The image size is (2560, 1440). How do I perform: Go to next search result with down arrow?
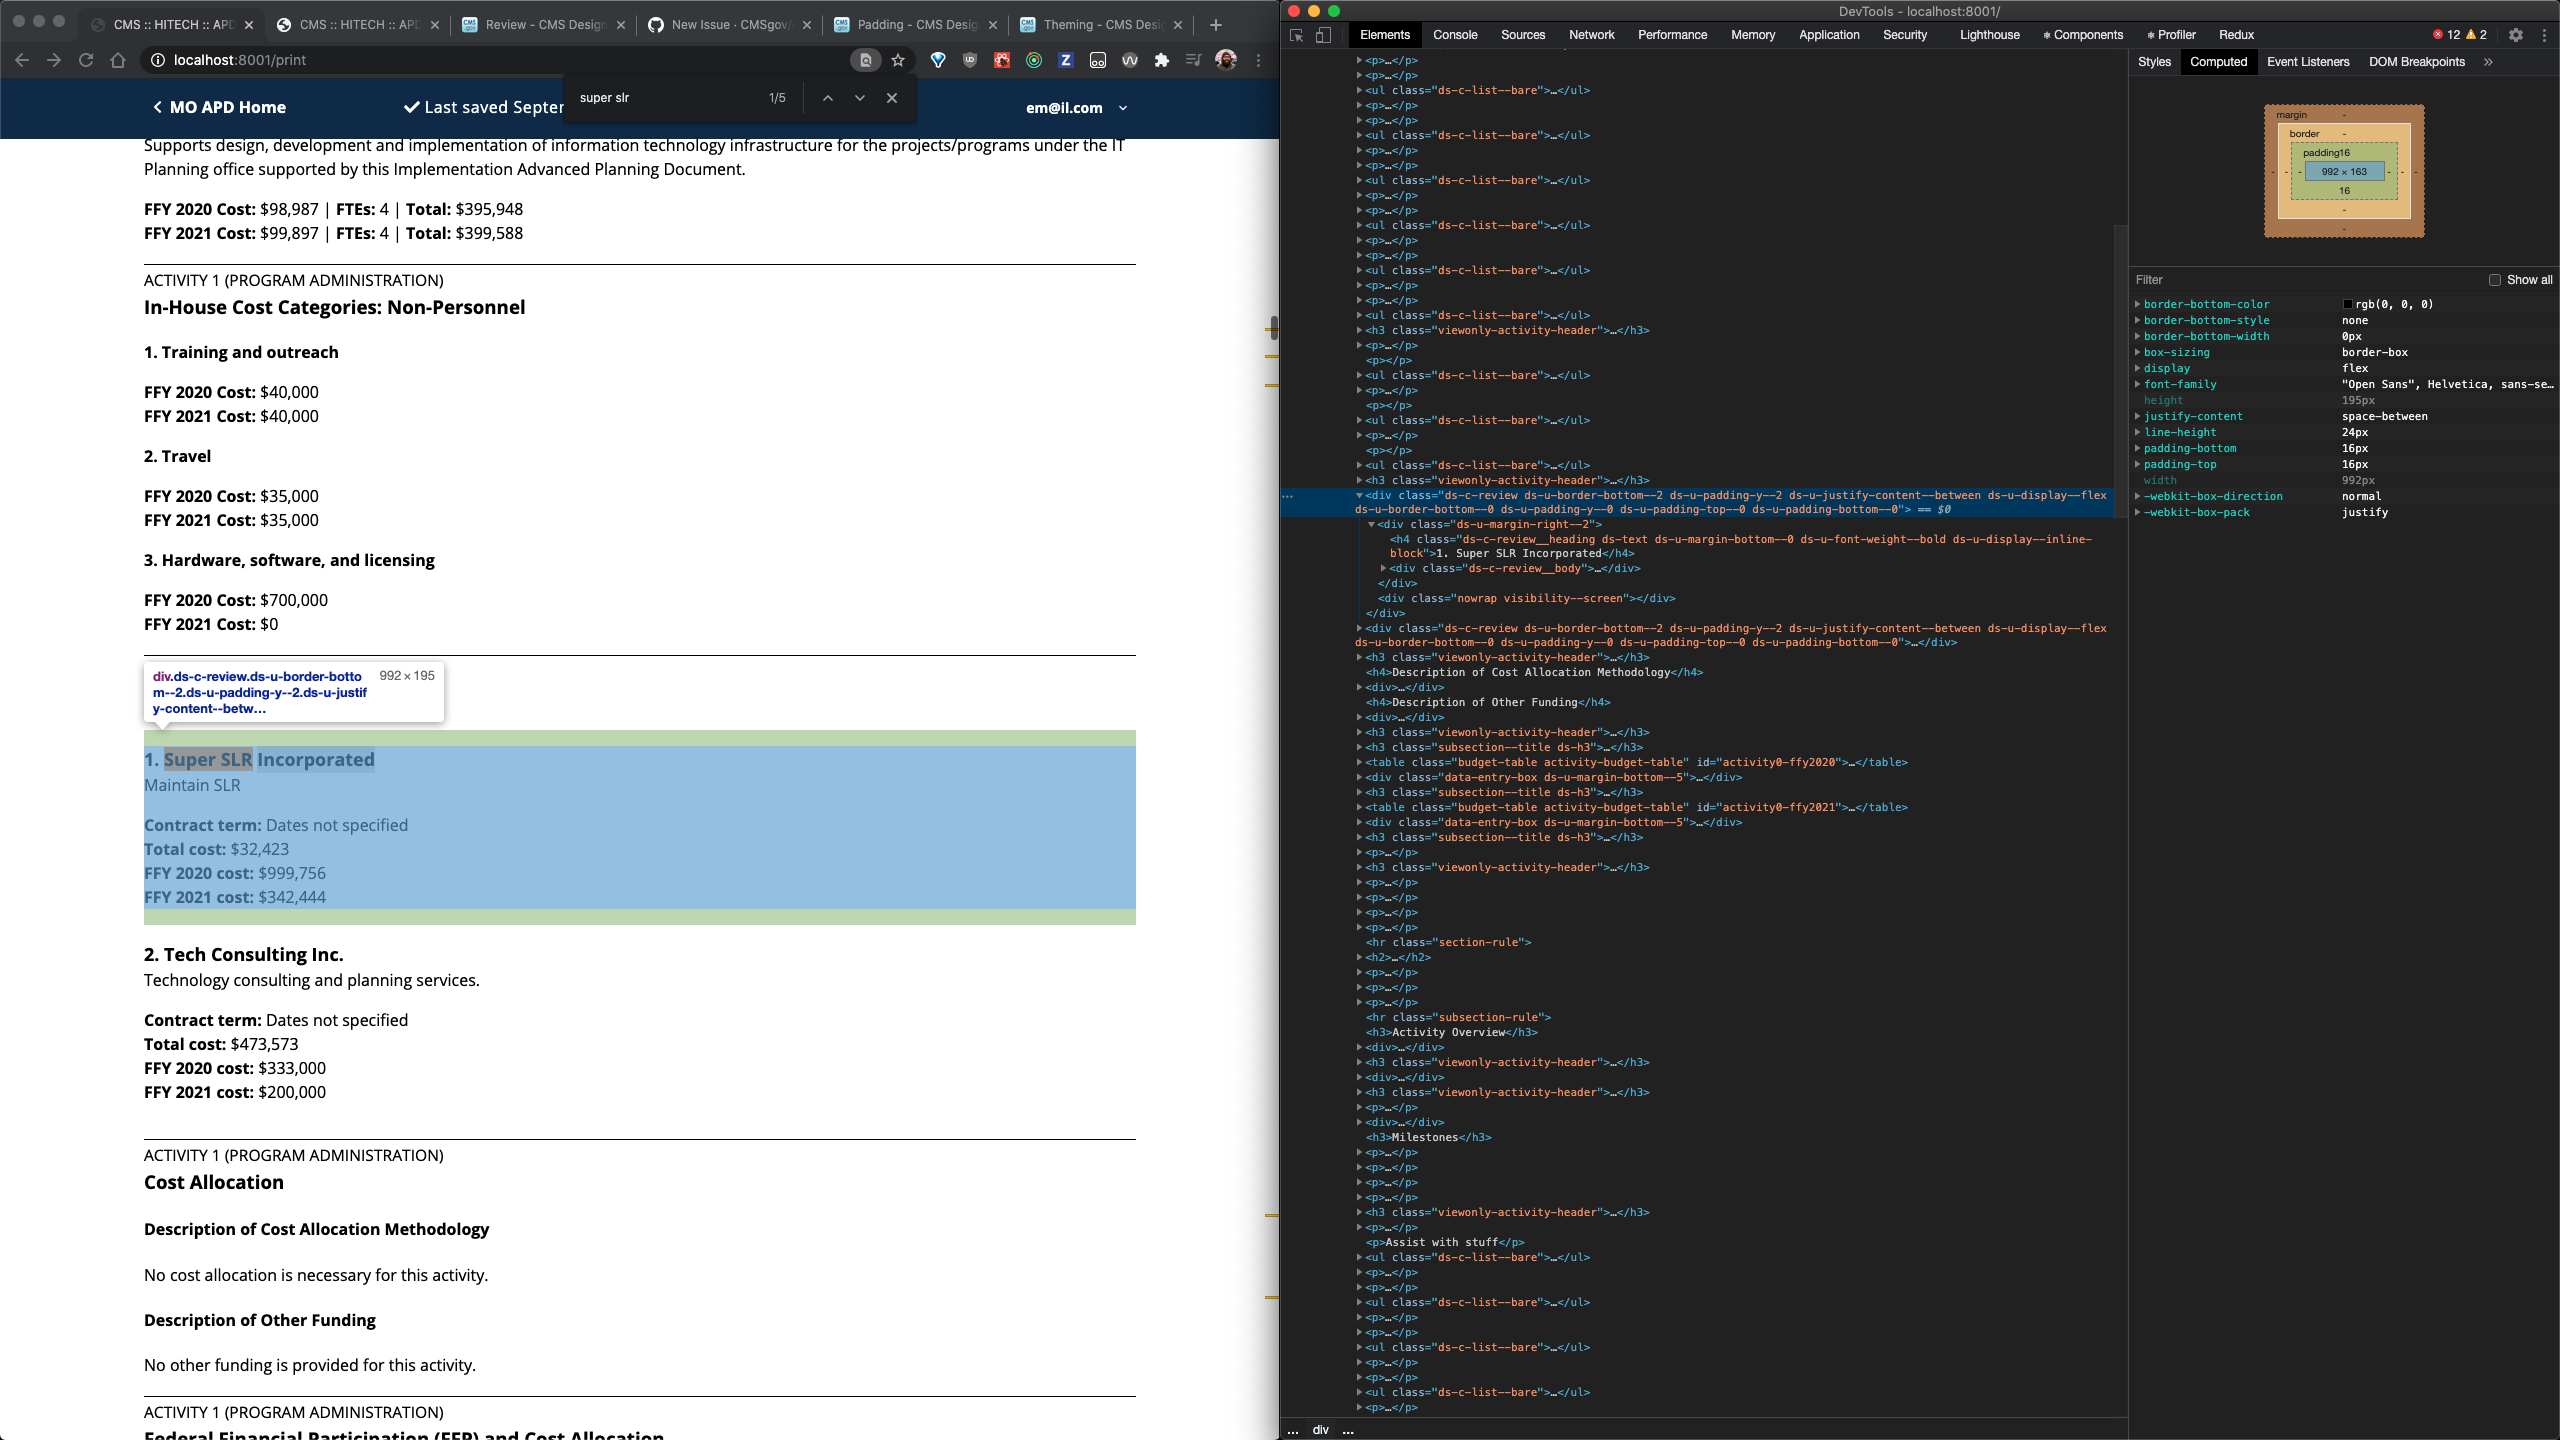(858, 98)
